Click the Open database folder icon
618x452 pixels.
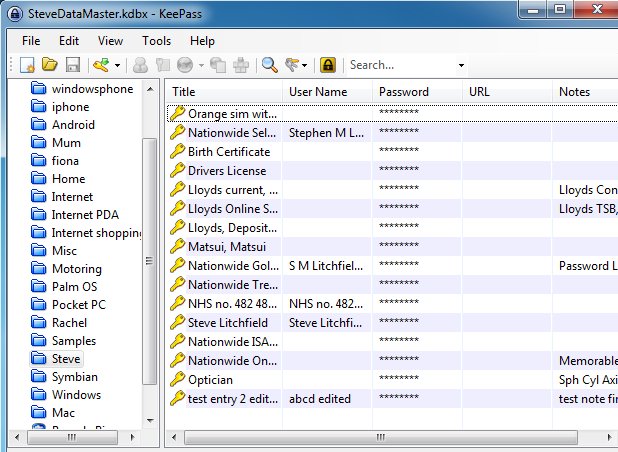click(50, 65)
